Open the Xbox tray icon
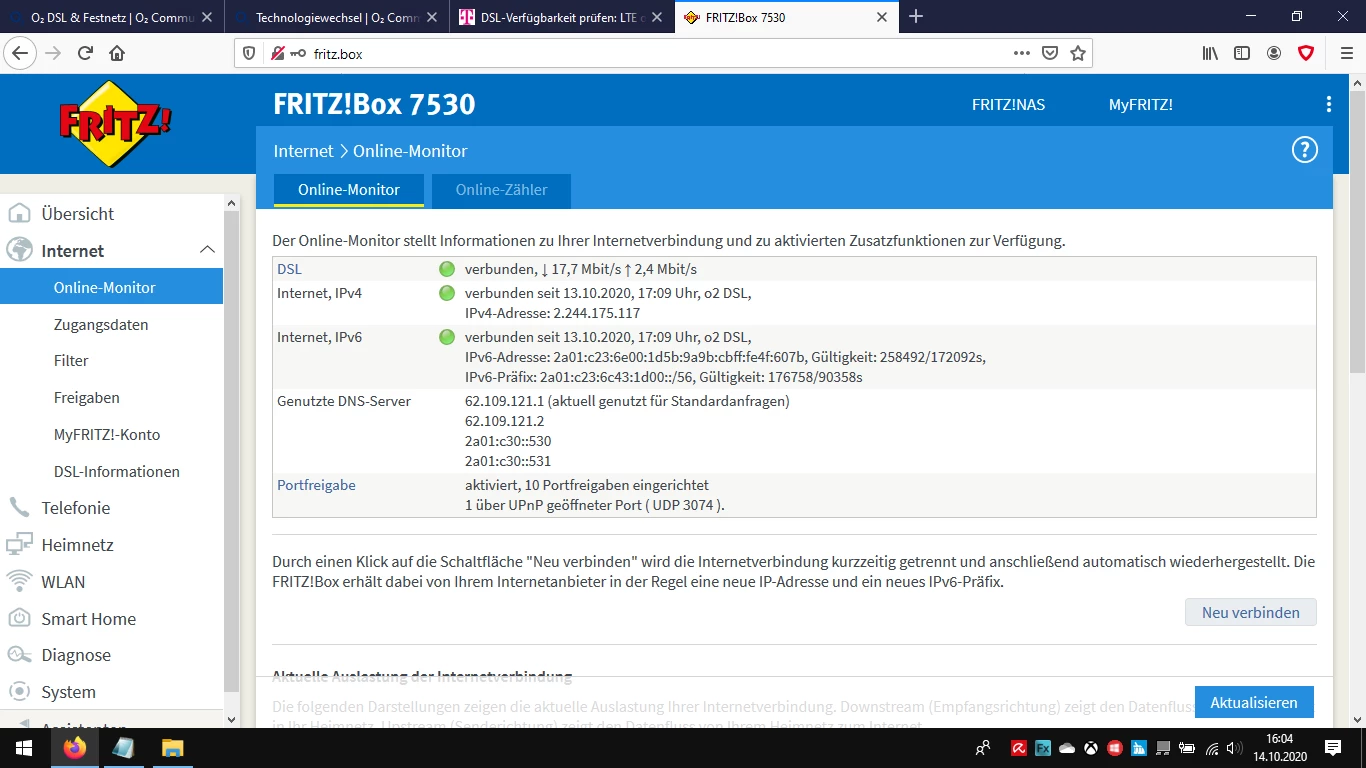This screenshot has height=768, width=1366. tap(1091, 747)
